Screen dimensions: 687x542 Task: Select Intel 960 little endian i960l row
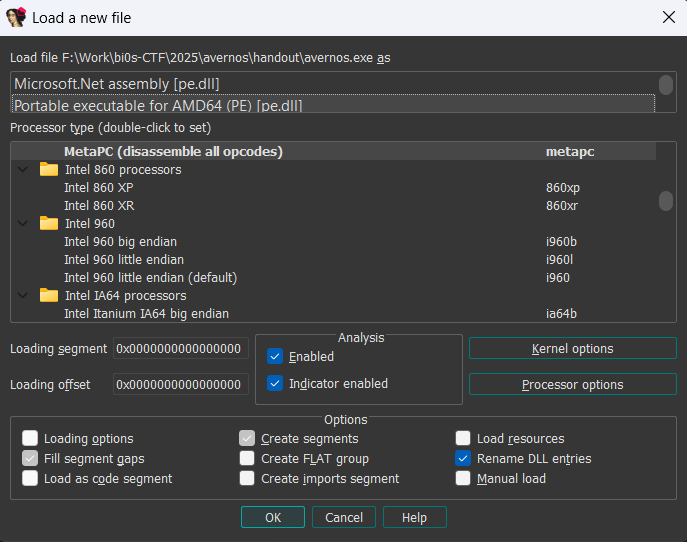333,259
